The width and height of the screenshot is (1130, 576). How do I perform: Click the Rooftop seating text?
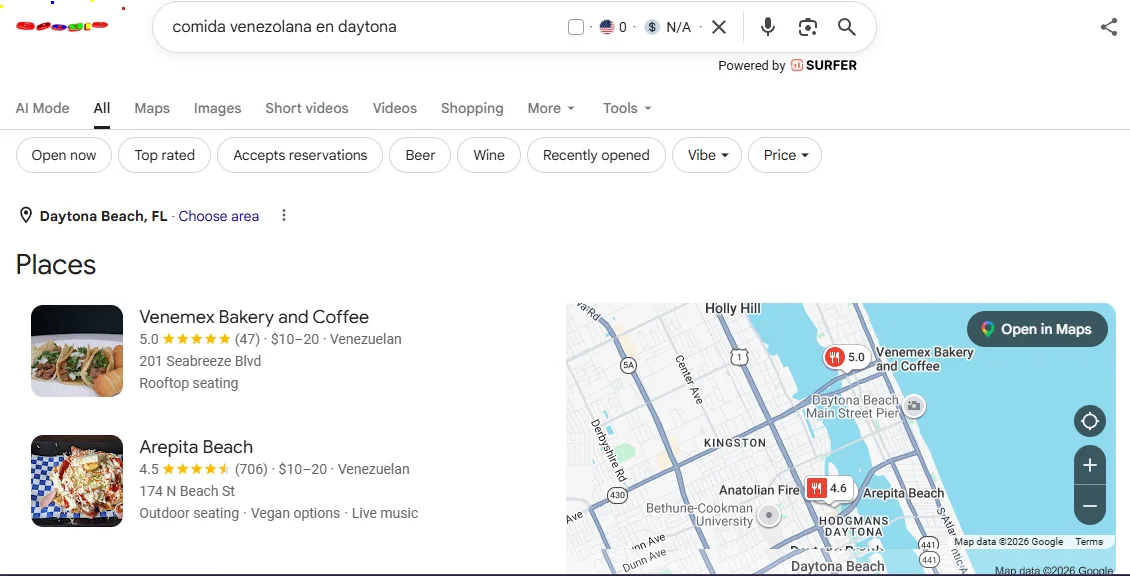189,384
